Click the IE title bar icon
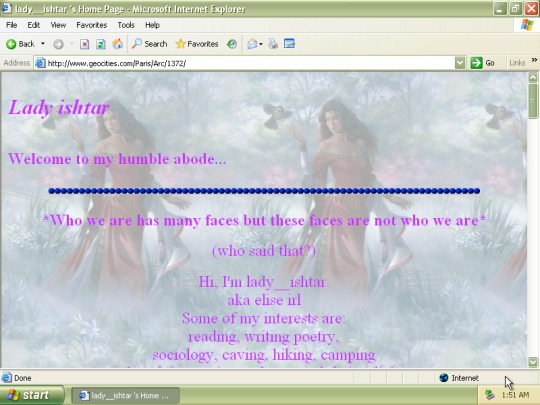 pos(7,8)
